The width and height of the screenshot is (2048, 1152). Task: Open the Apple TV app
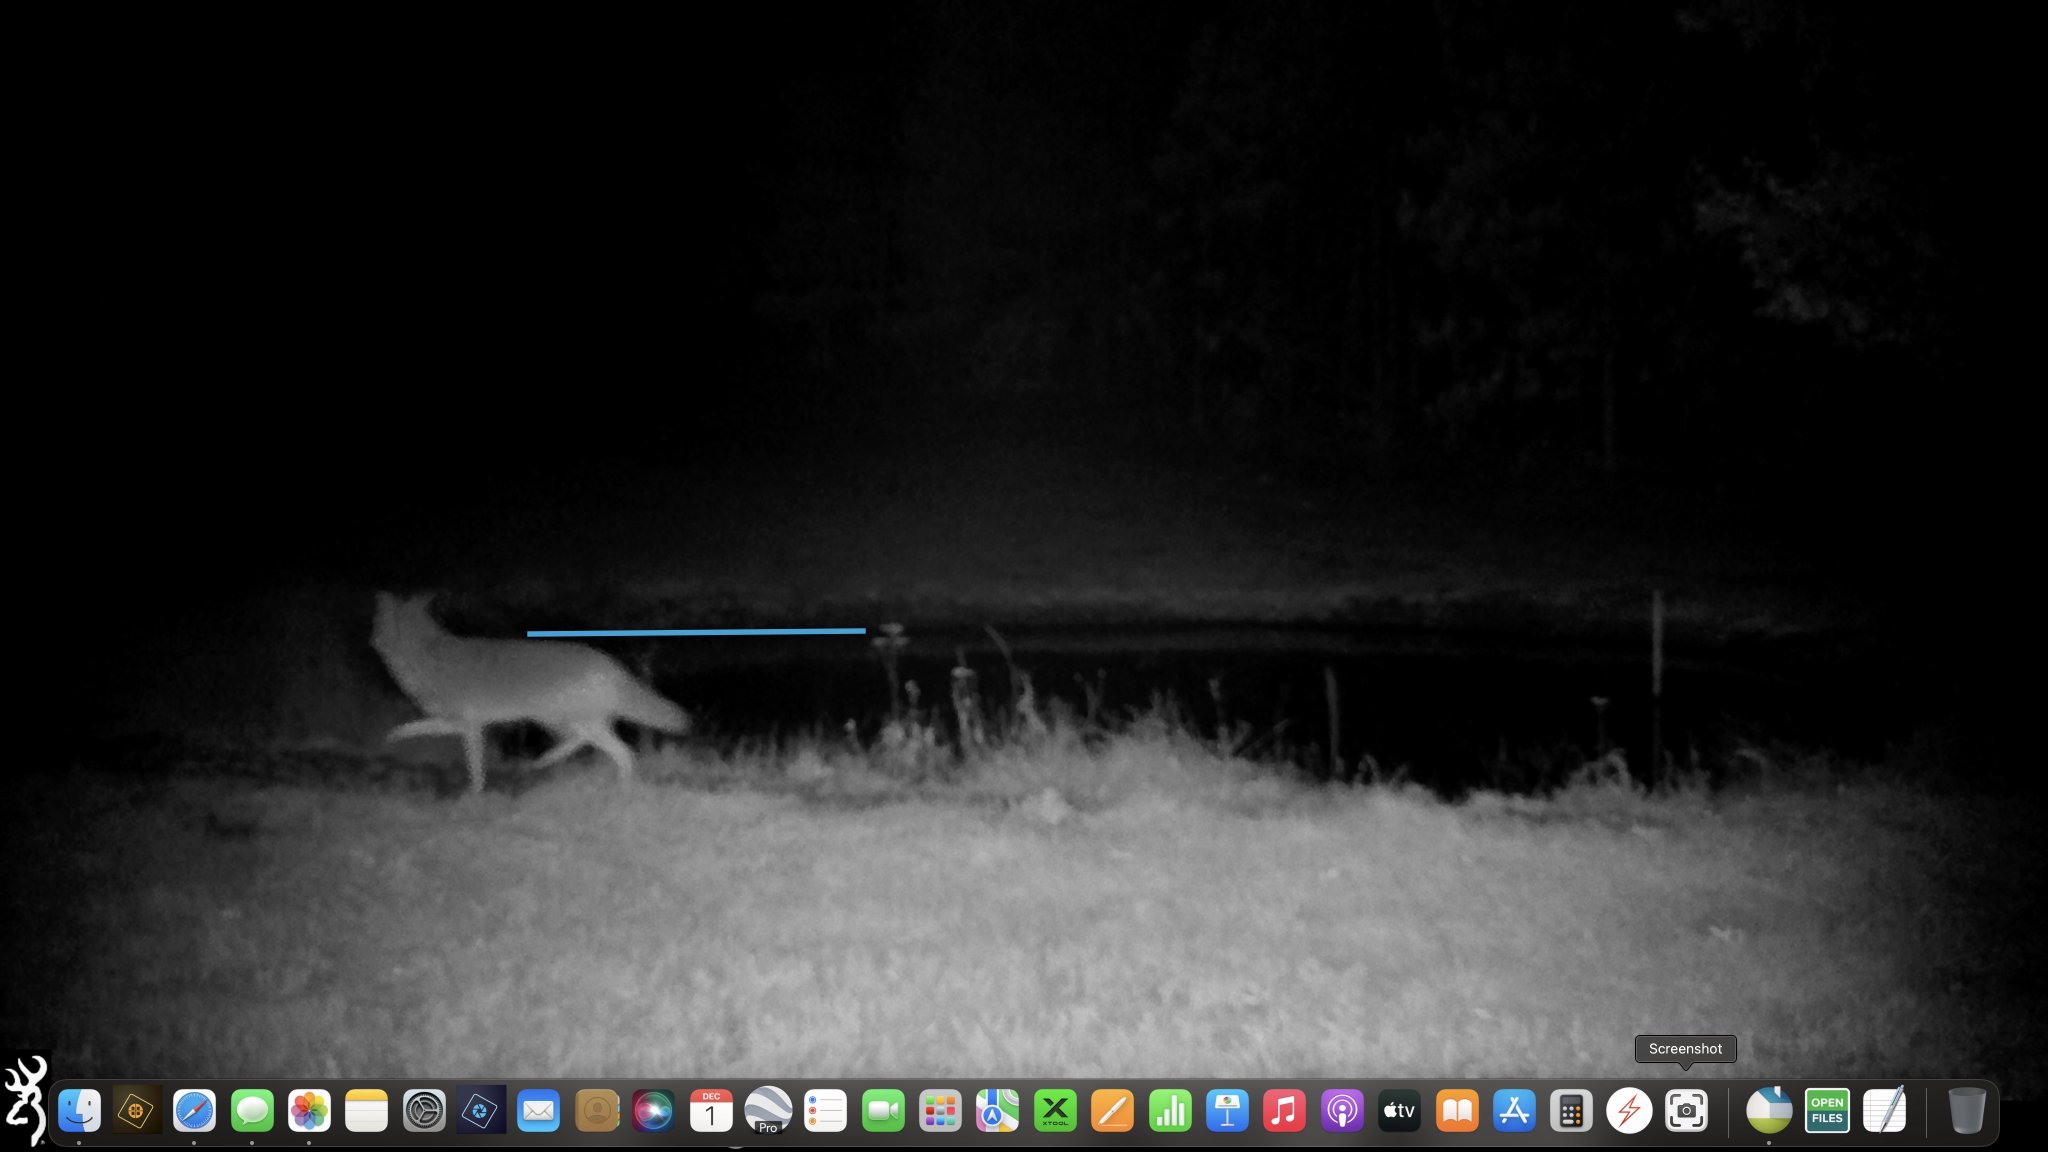pos(1399,1111)
